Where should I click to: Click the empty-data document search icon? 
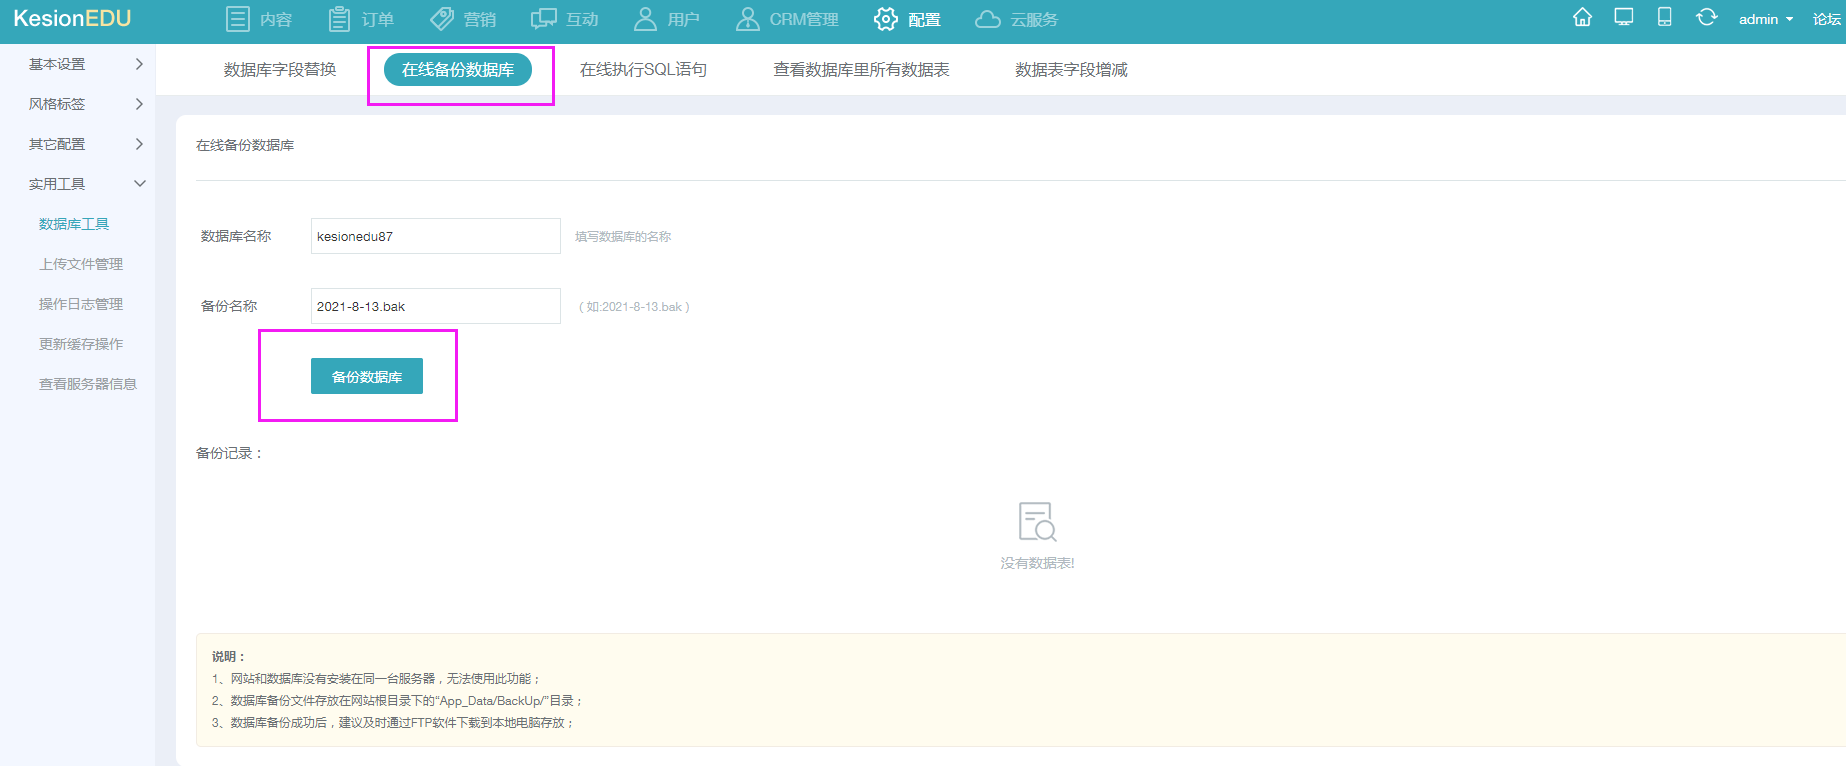pos(1037,521)
